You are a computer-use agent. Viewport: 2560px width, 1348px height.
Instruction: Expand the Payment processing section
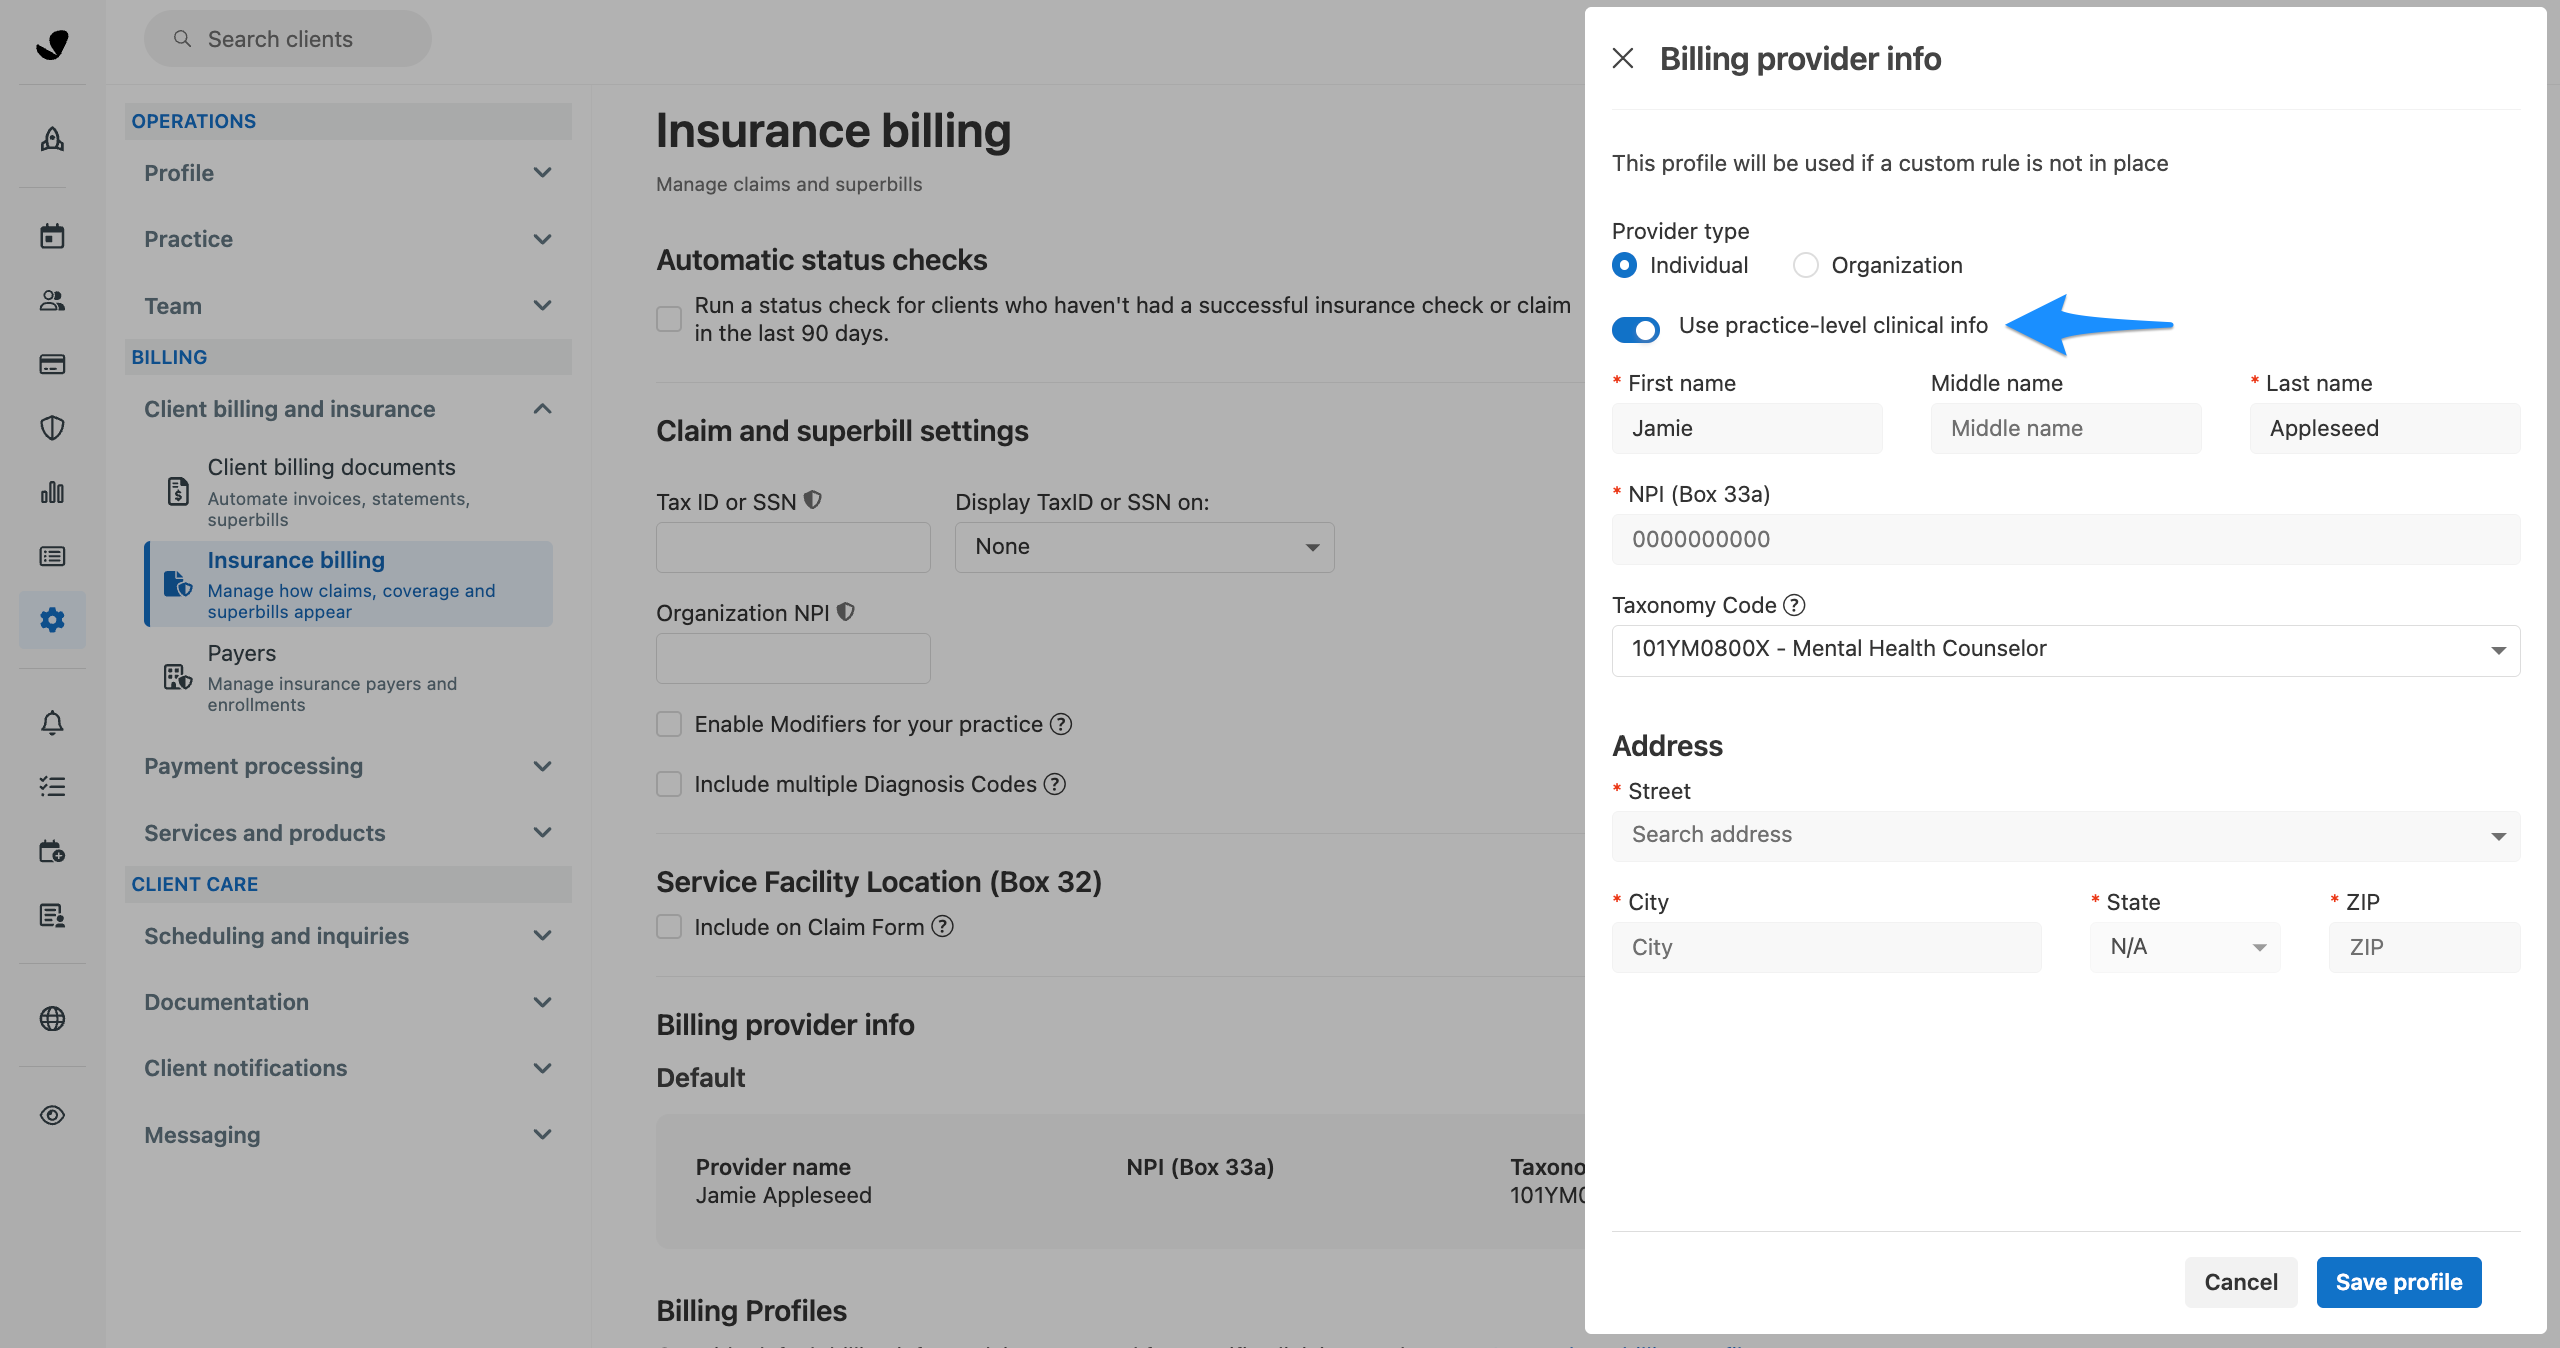[x=348, y=766]
